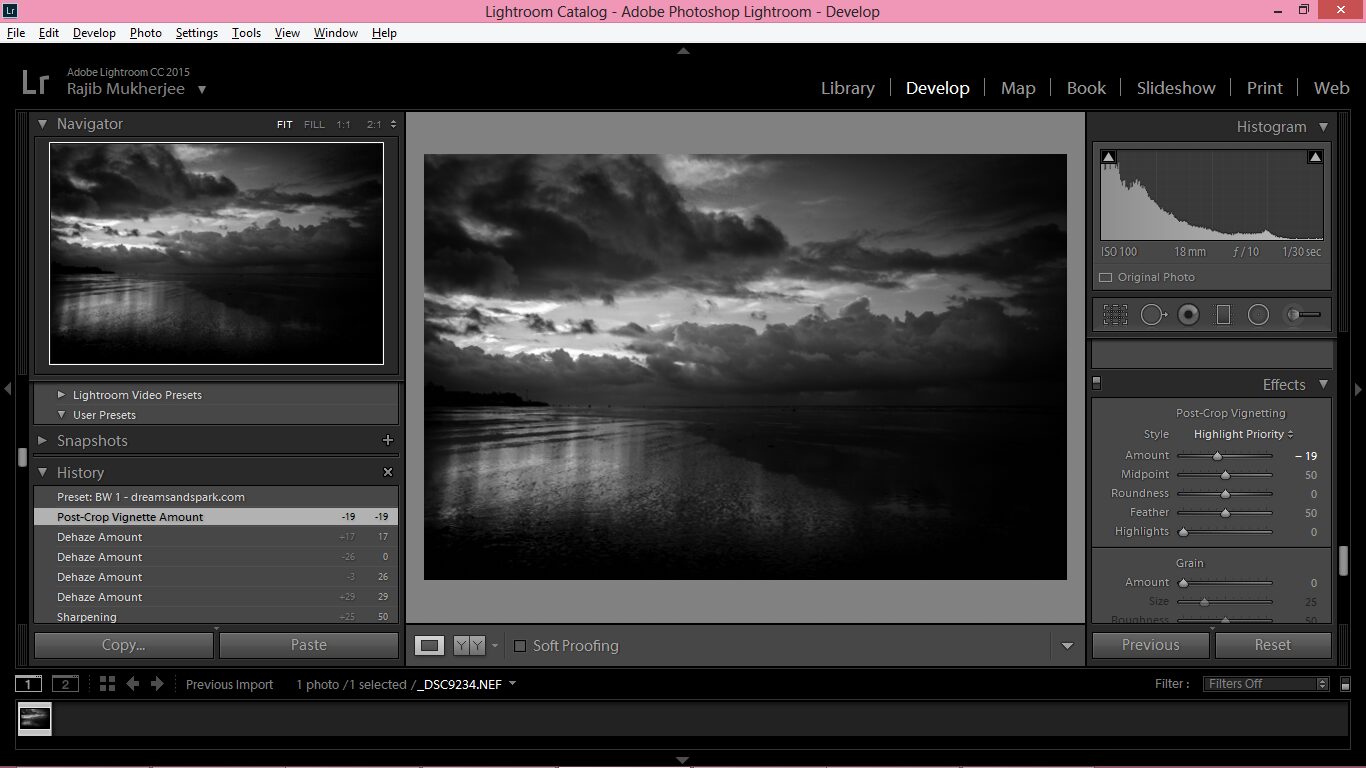Select history step Preset: BW 1 - dreamsandspark.com
This screenshot has width=1366, height=768.
point(216,497)
